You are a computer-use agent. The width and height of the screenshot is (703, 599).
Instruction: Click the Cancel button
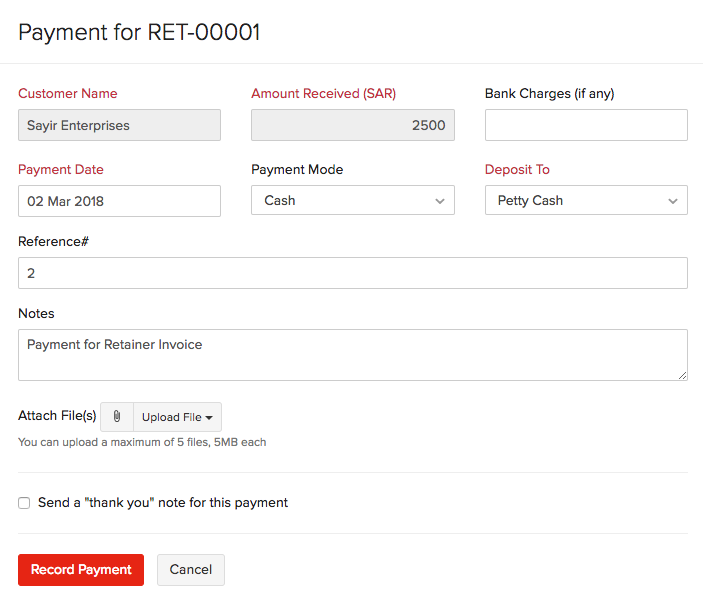[191, 570]
